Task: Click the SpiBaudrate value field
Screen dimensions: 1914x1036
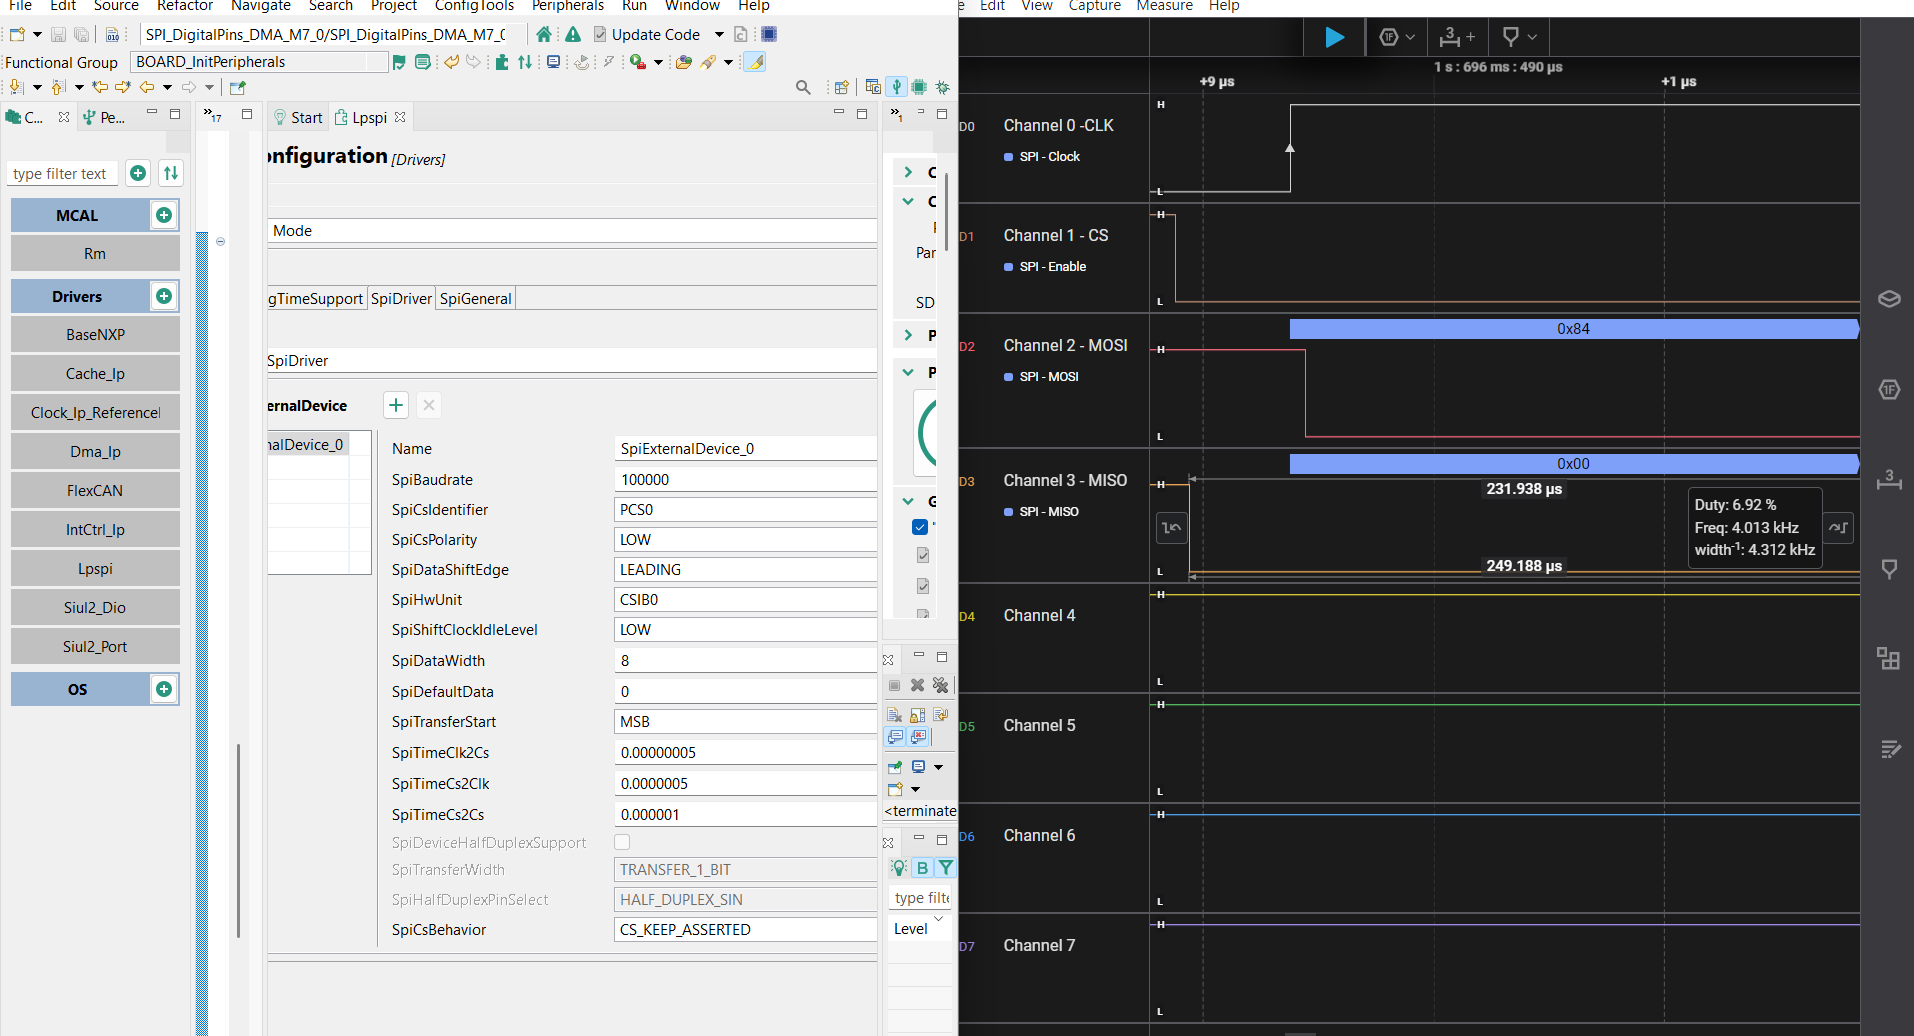Action: (745, 480)
